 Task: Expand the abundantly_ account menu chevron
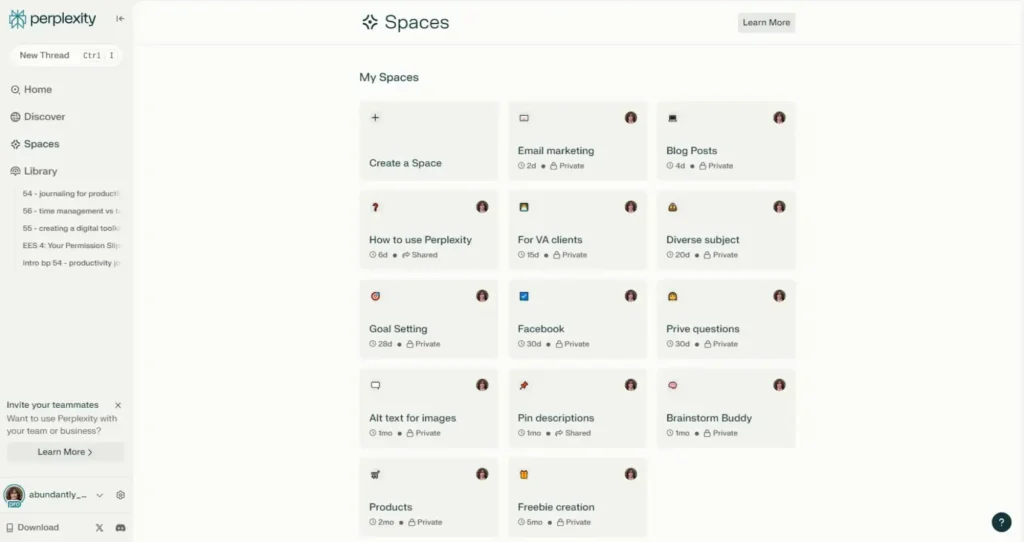pyautogui.click(x=99, y=496)
